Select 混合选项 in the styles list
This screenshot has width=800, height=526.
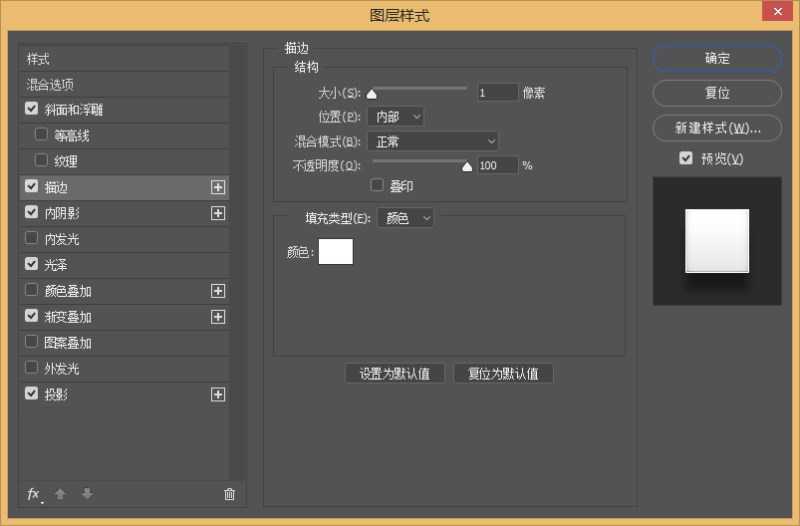click(x=50, y=85)
